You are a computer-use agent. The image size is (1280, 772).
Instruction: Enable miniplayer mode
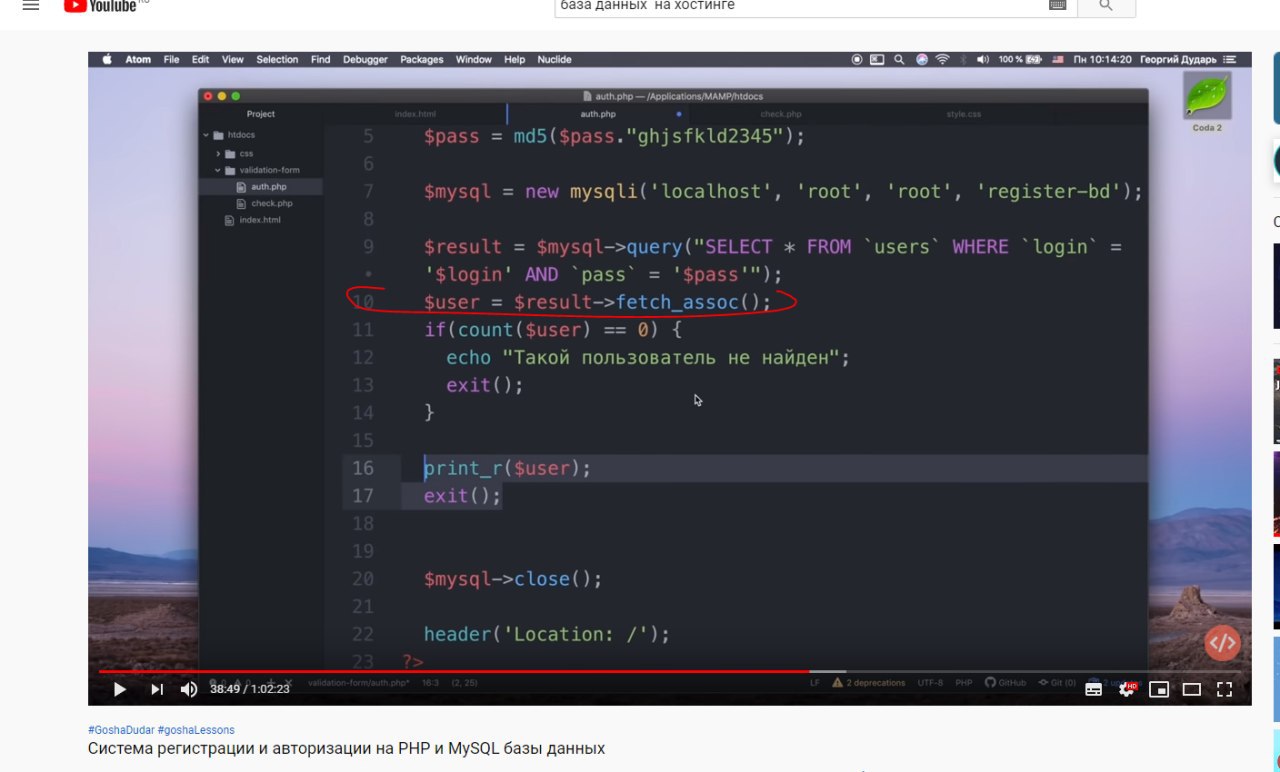[x=1159, y=689]
